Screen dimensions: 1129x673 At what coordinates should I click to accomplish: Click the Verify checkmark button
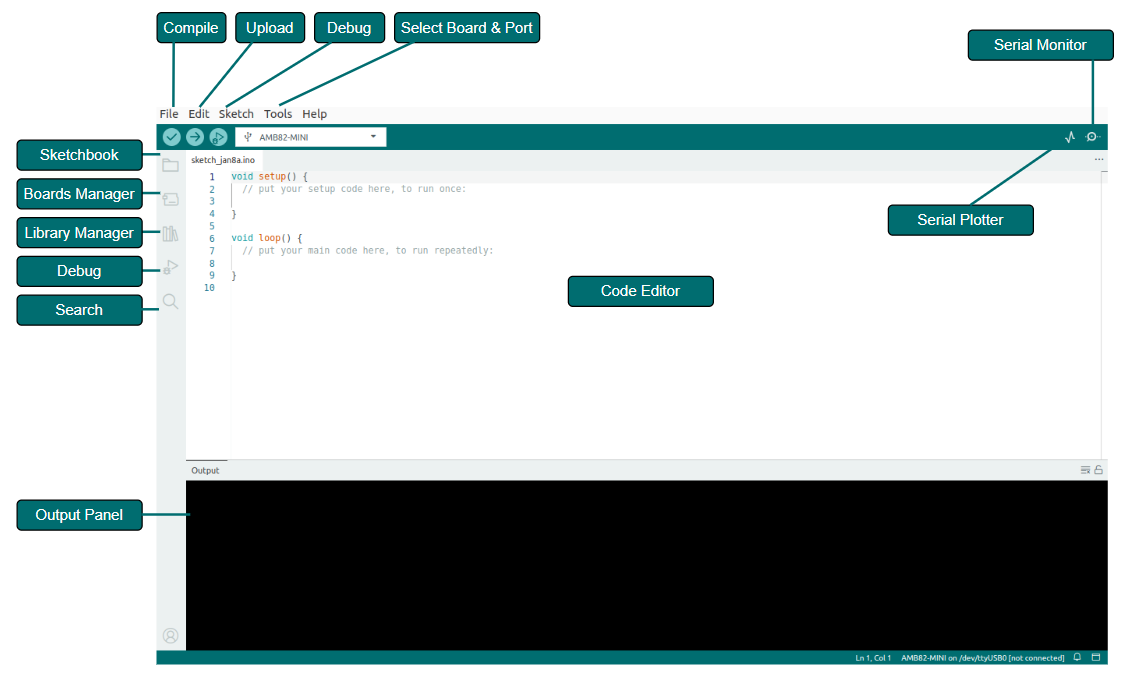(x=171, y=137)
